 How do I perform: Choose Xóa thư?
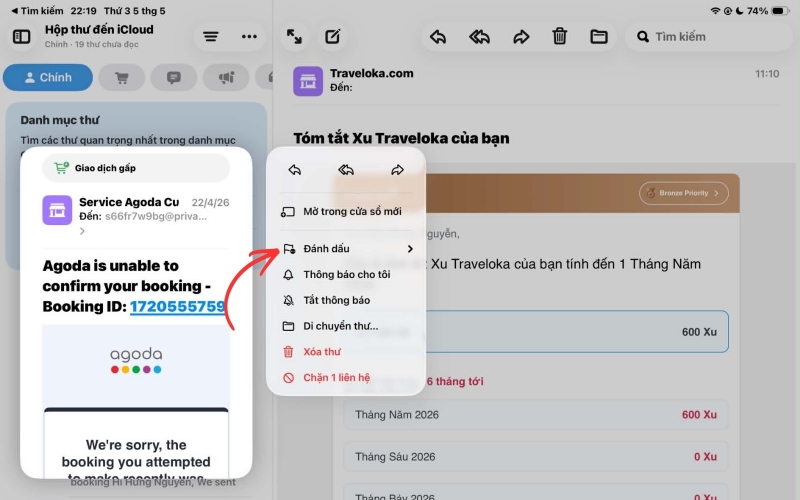point(346,352)
